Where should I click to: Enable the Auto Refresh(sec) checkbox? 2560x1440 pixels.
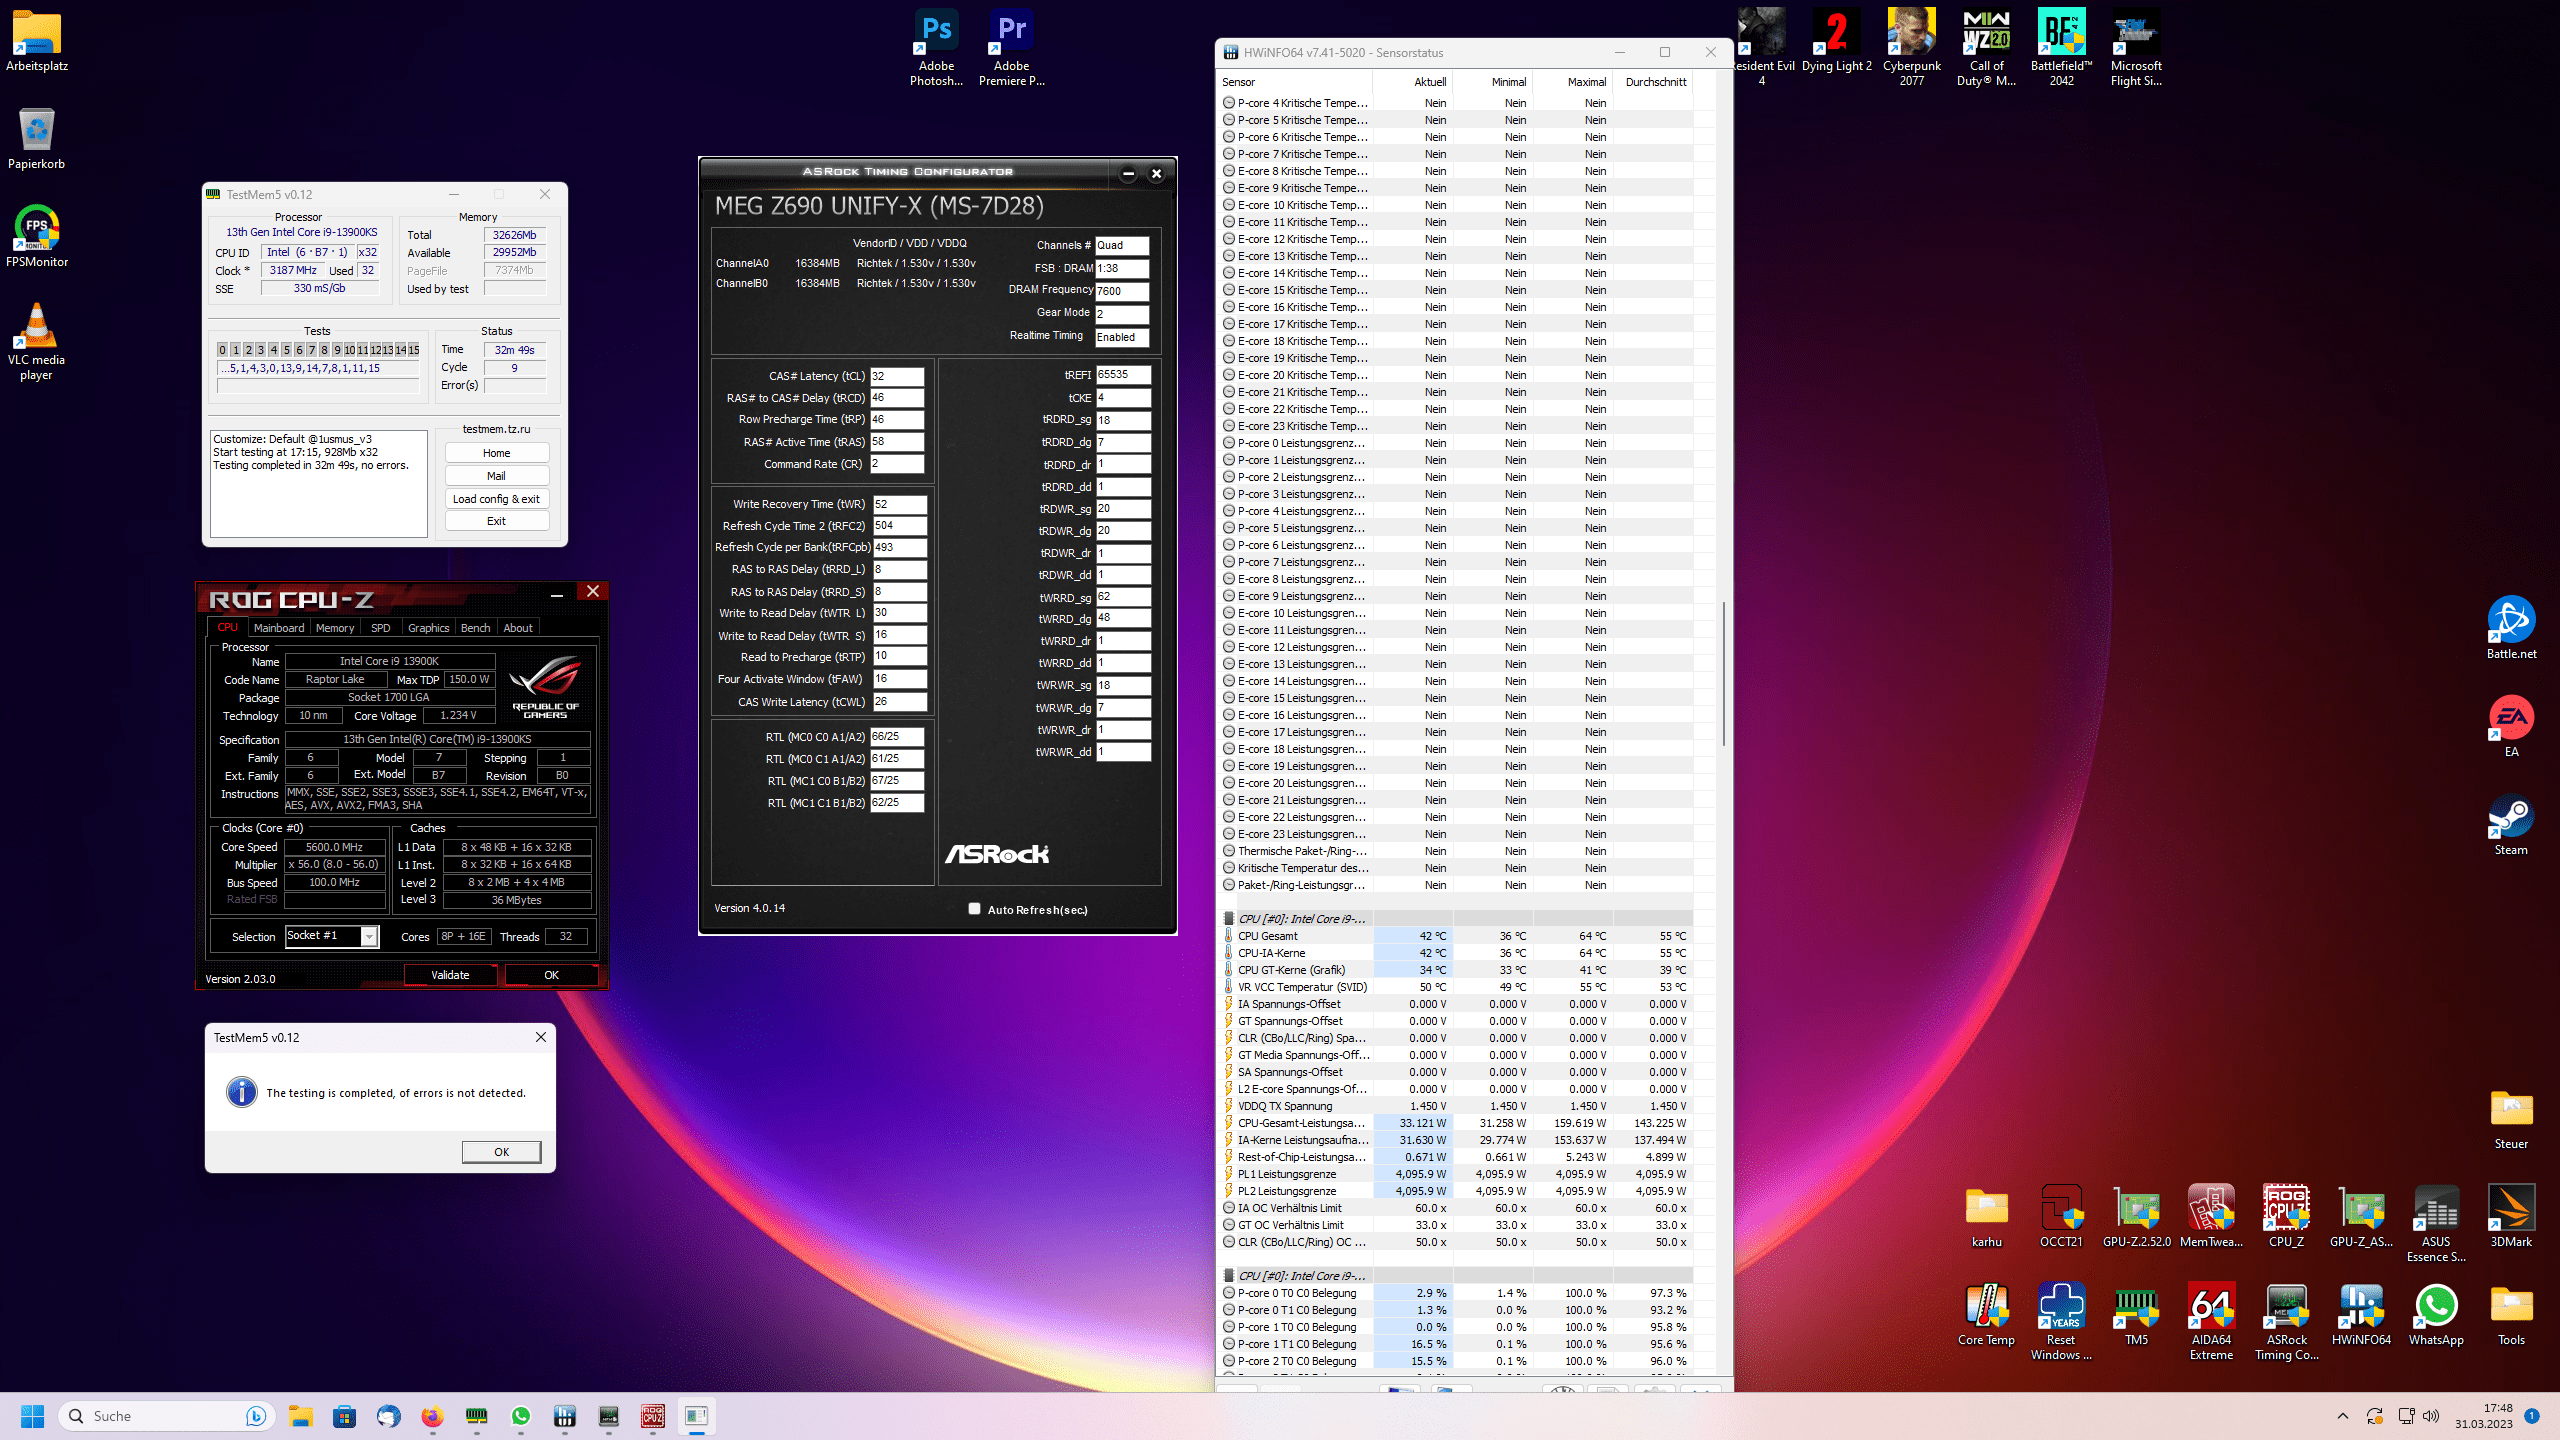point(974,909)
